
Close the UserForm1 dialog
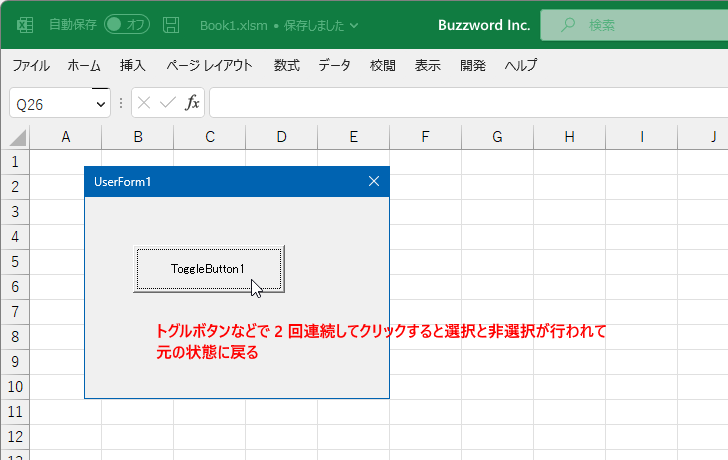click(374, 181)
